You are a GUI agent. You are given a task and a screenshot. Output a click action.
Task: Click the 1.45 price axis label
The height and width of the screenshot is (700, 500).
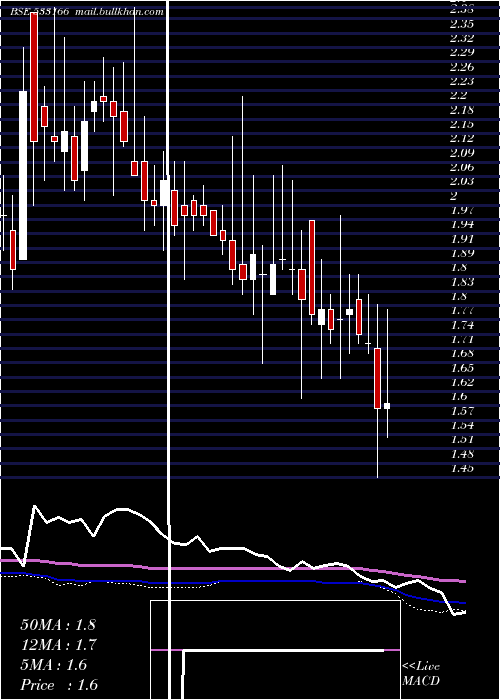tap(462, 468)
